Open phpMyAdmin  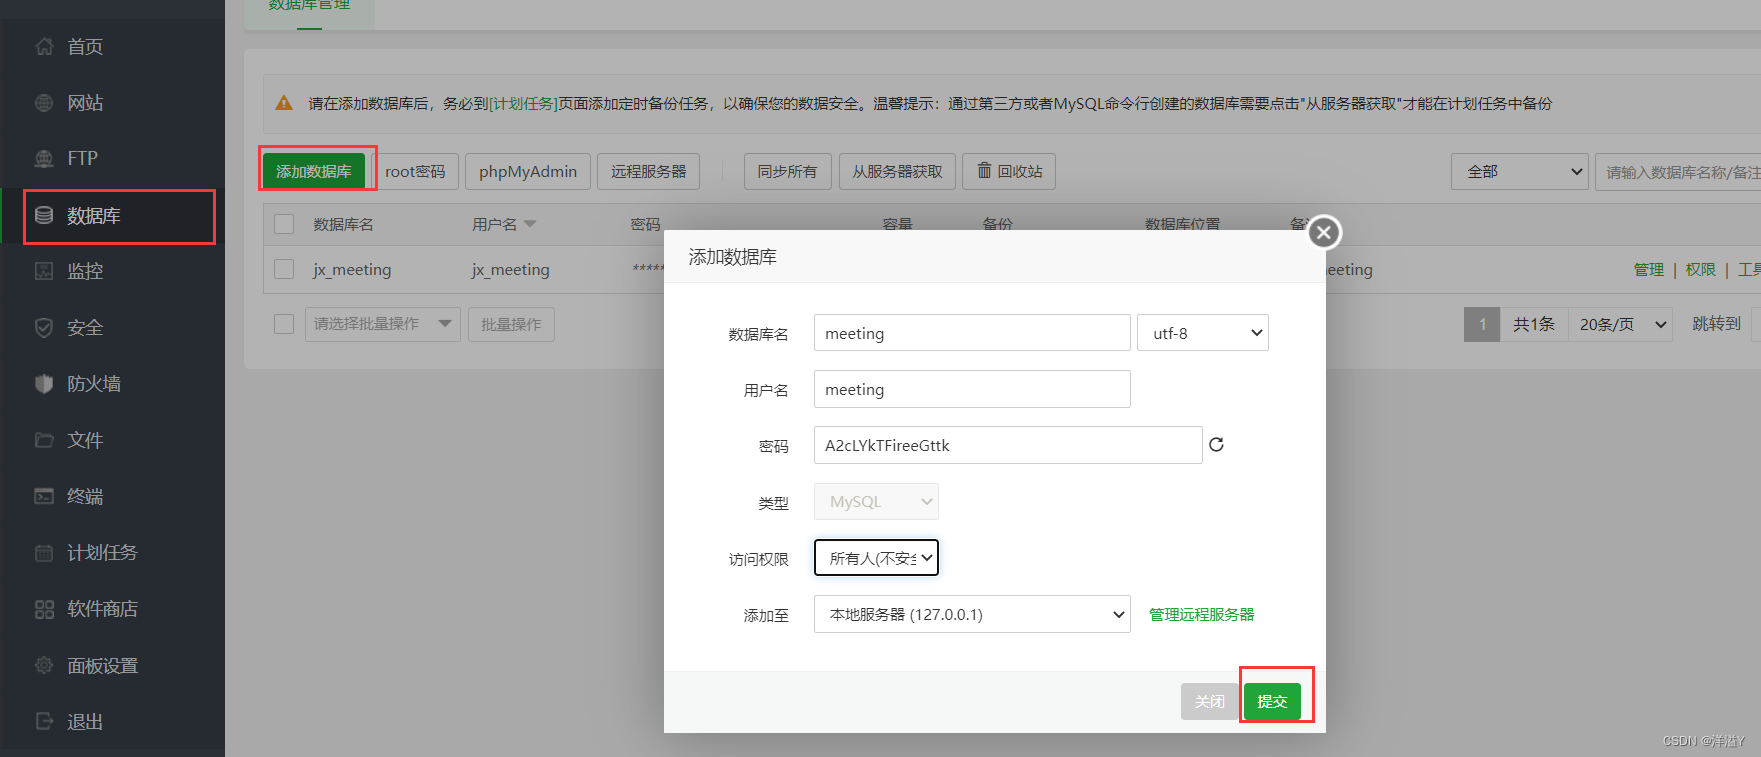[x=528, y=171]
